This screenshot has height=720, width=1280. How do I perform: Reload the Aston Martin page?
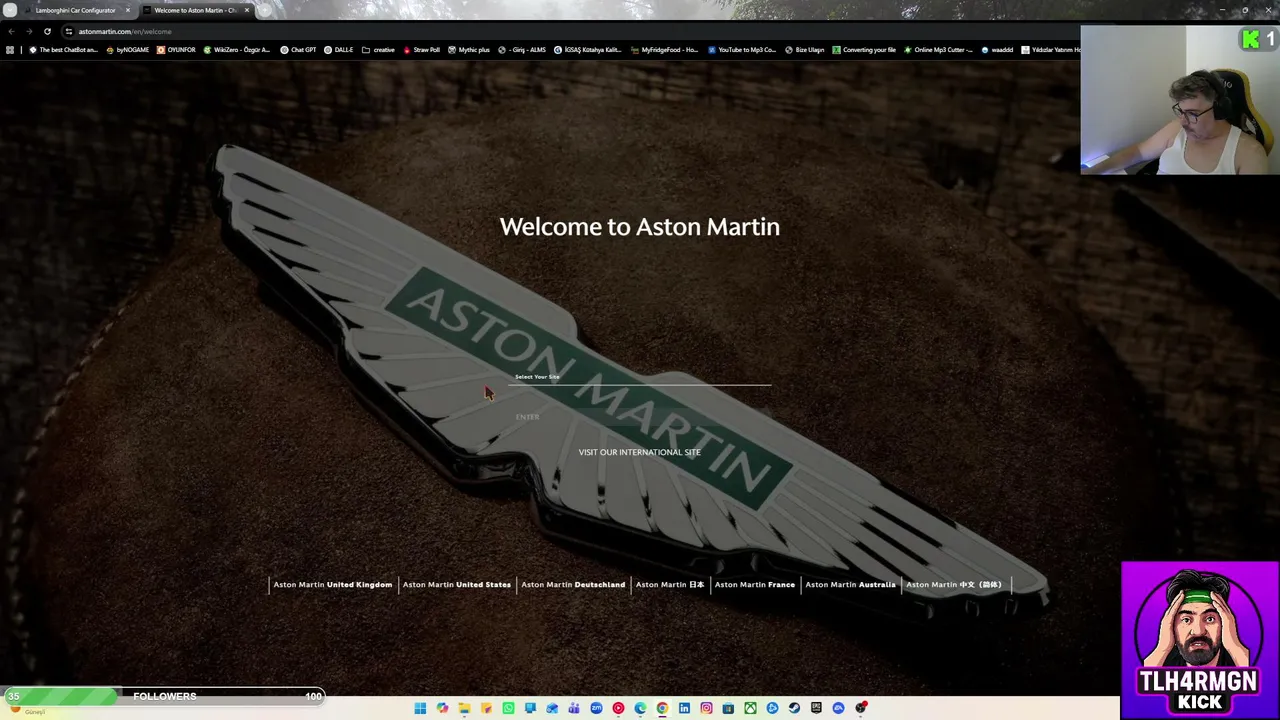coord(47,31)
